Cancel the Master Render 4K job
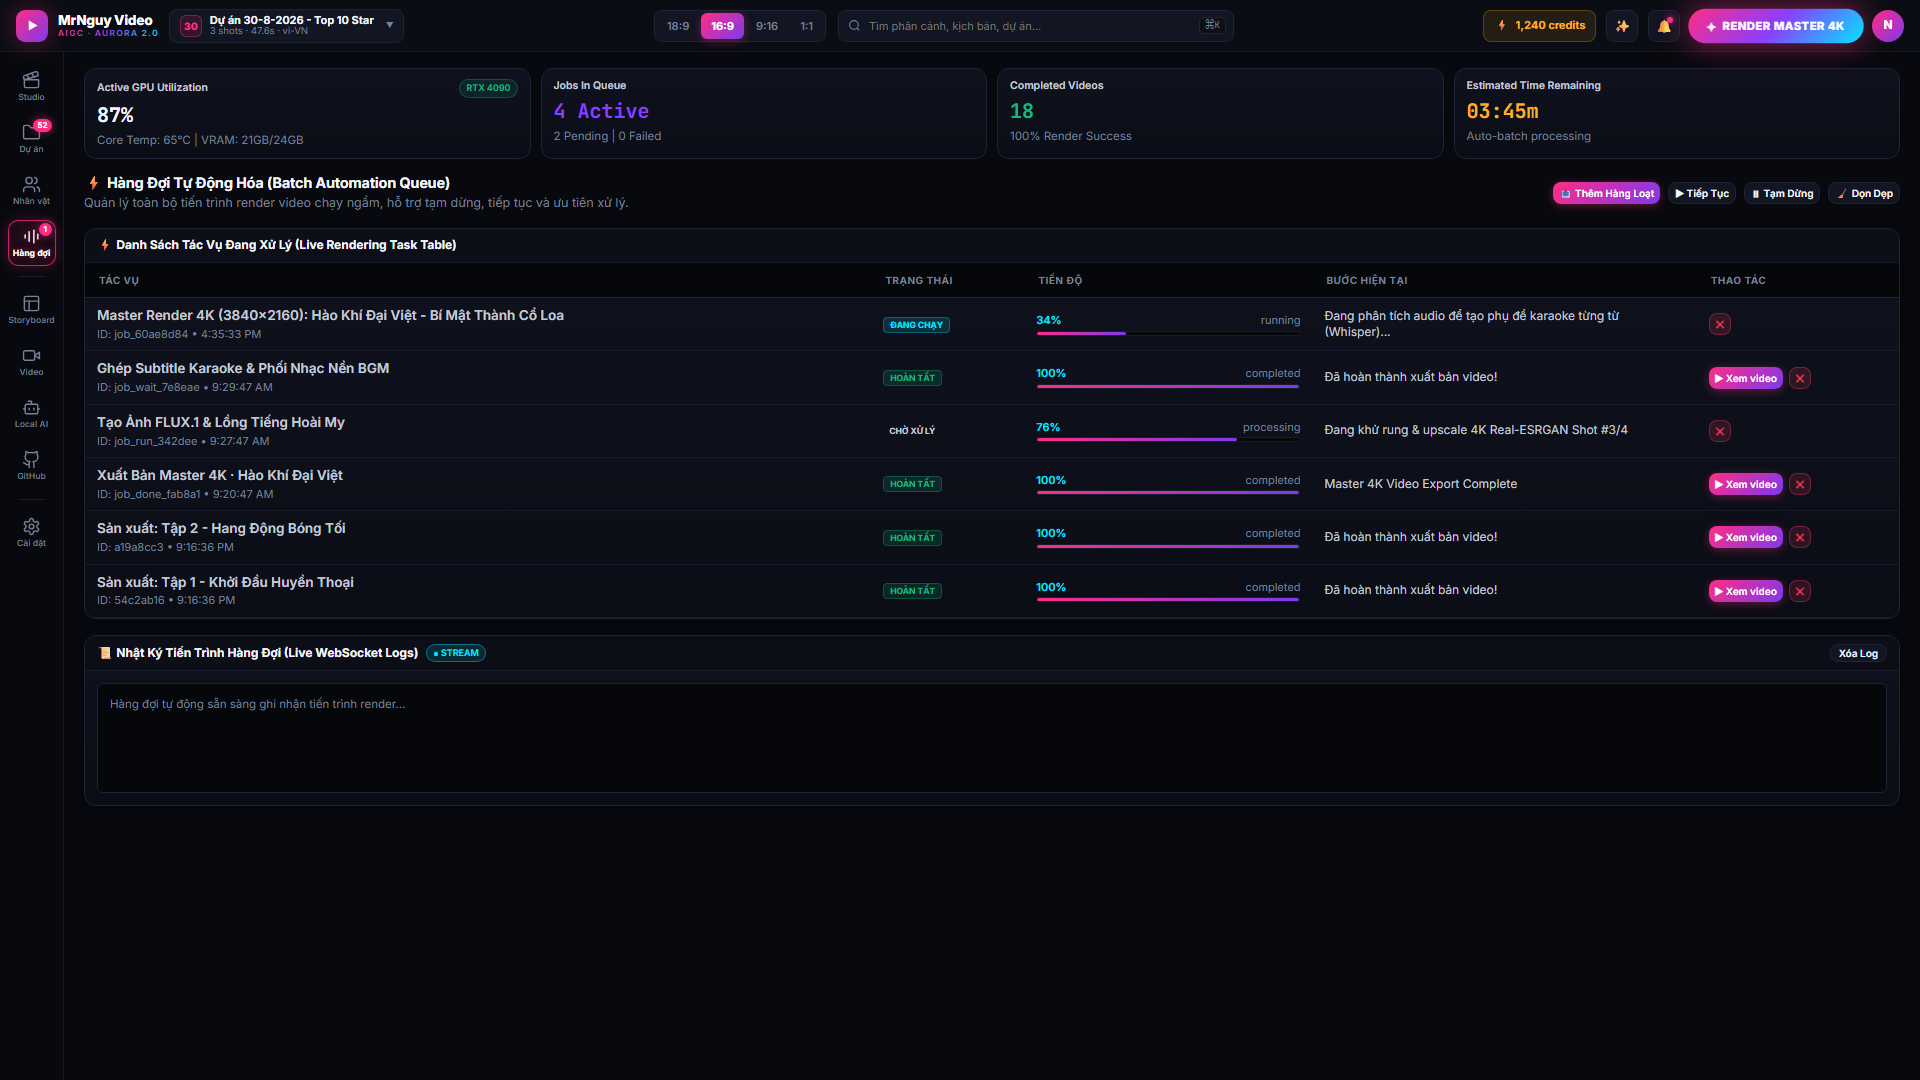 [1720, 324]
